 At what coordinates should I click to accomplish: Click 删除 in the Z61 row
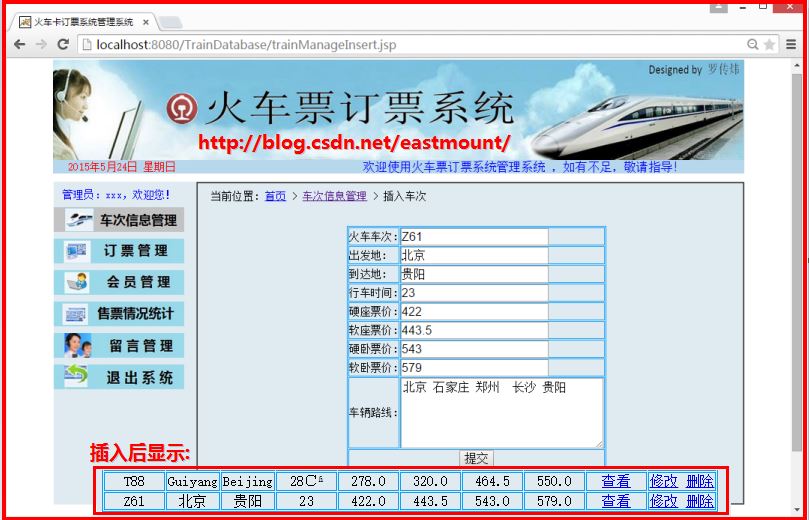[x=700, y=501]
